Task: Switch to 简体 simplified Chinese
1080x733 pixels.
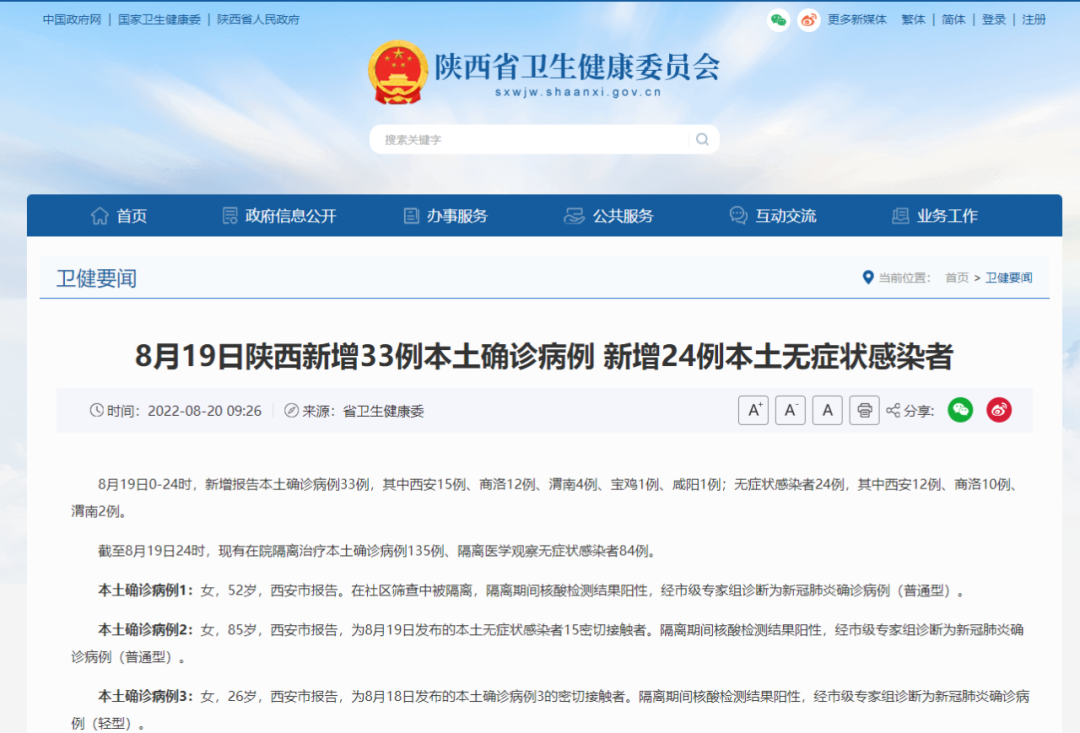Action: coord(953,19)
